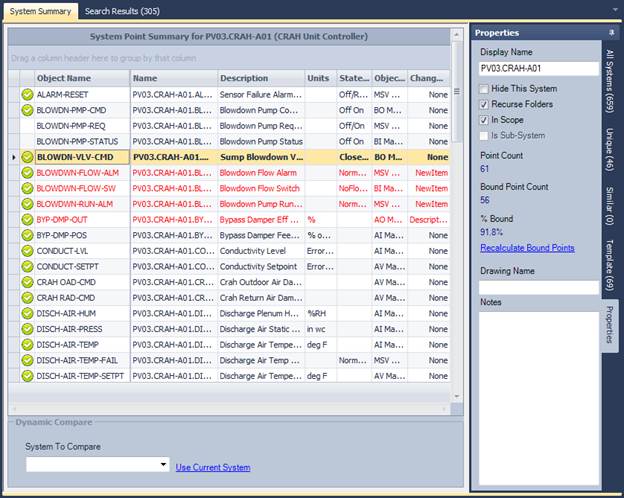The width and height of the screenshot is (624, 498).
Task: Click the green check icon beside ALARM-RESET
Action: (x=27, y=94)
